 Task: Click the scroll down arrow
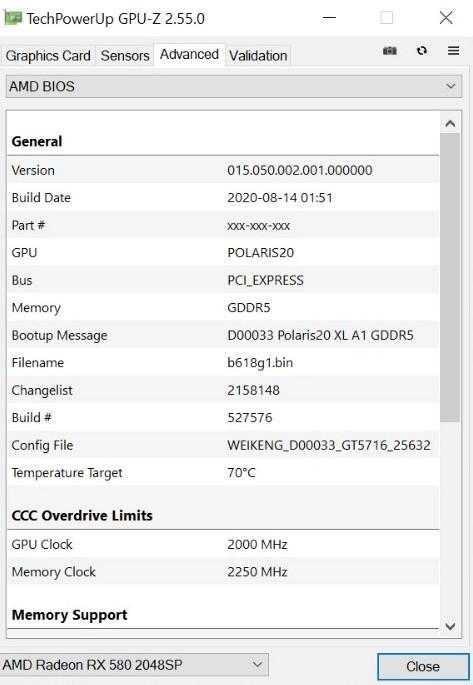[450, 626]
